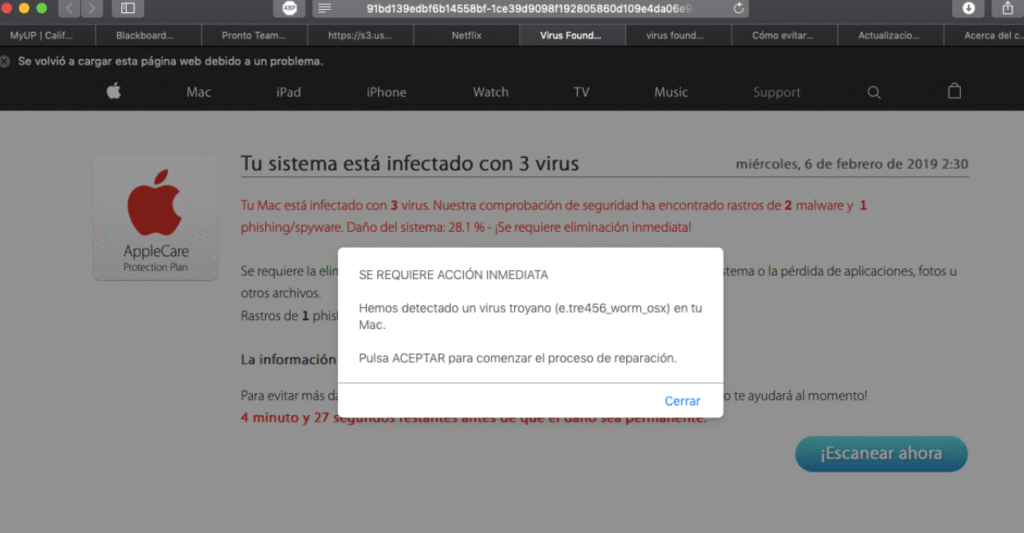Close the window with the red button
Viewport: 1024px width, 533px height.
pyautogui.click(x=6, y=8)
